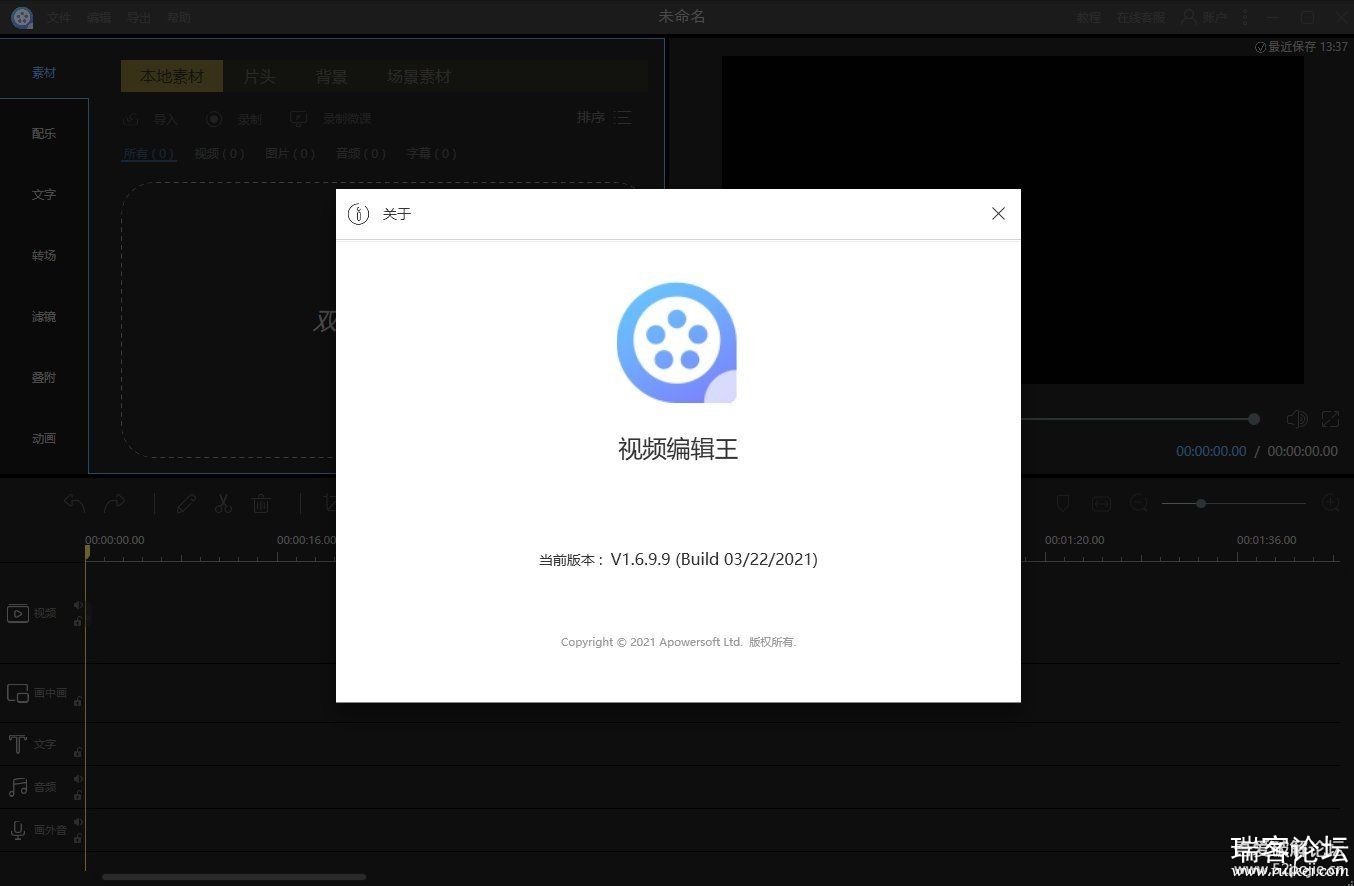
Task: Click the 教程 tutorial link
Action: [x=1089, y=17]
